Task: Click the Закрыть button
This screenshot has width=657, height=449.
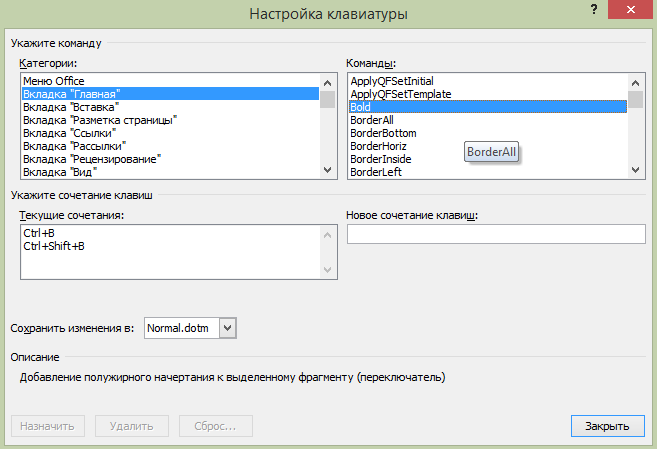Action: [608, 426]
